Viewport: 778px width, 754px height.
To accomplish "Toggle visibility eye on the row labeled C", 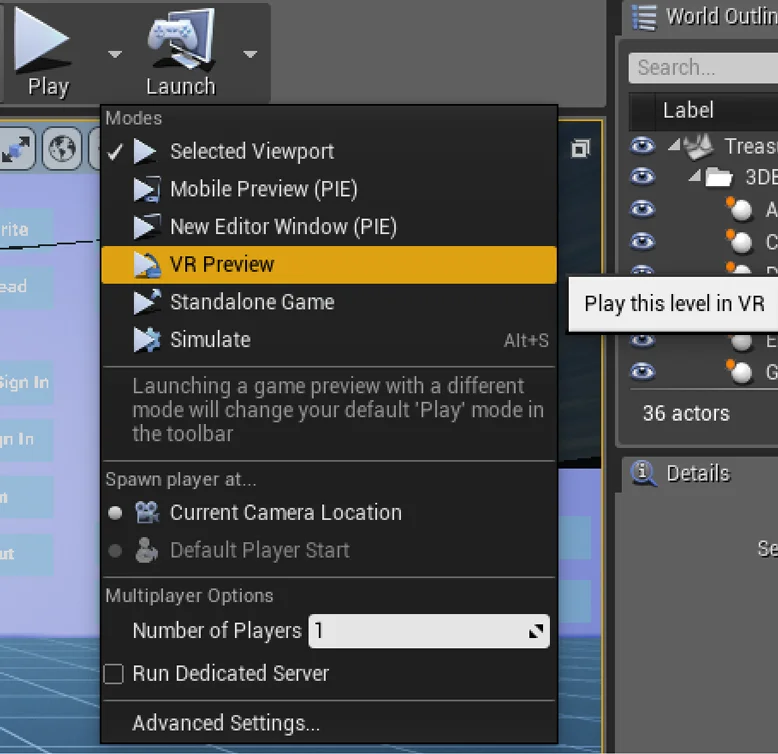I will pos(643,241).
